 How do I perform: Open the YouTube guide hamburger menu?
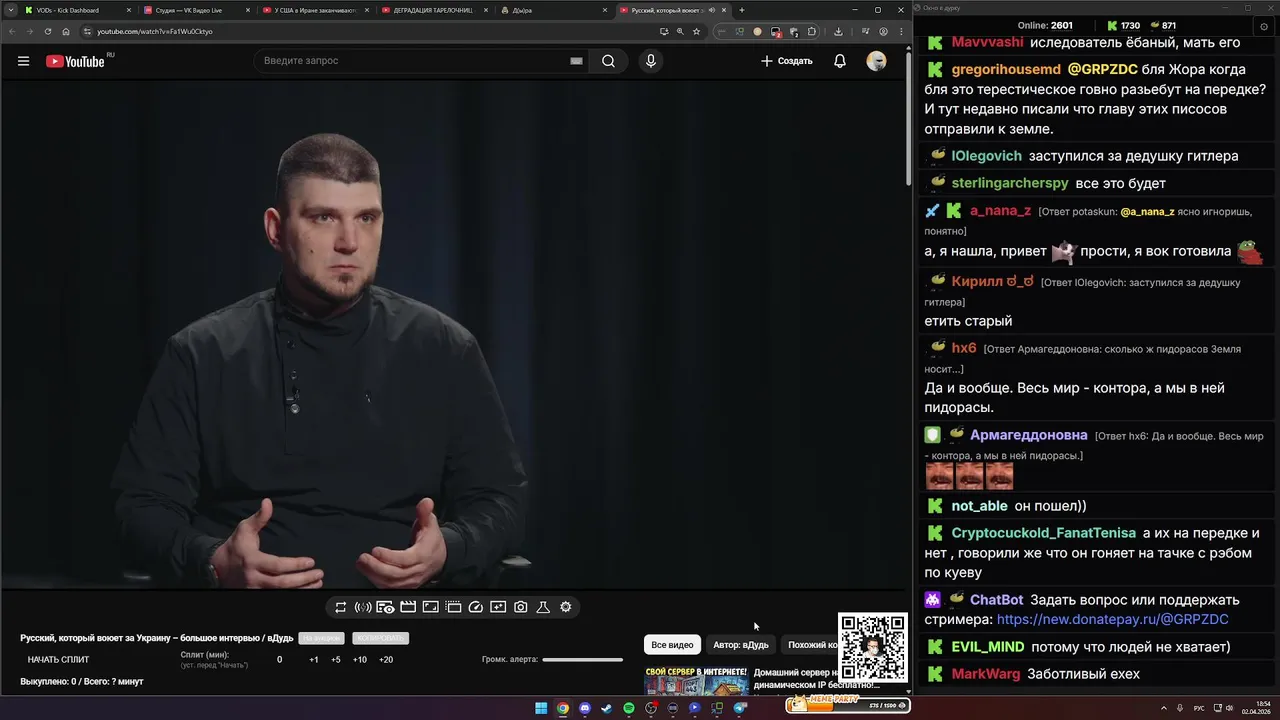(x=23, y=61)
